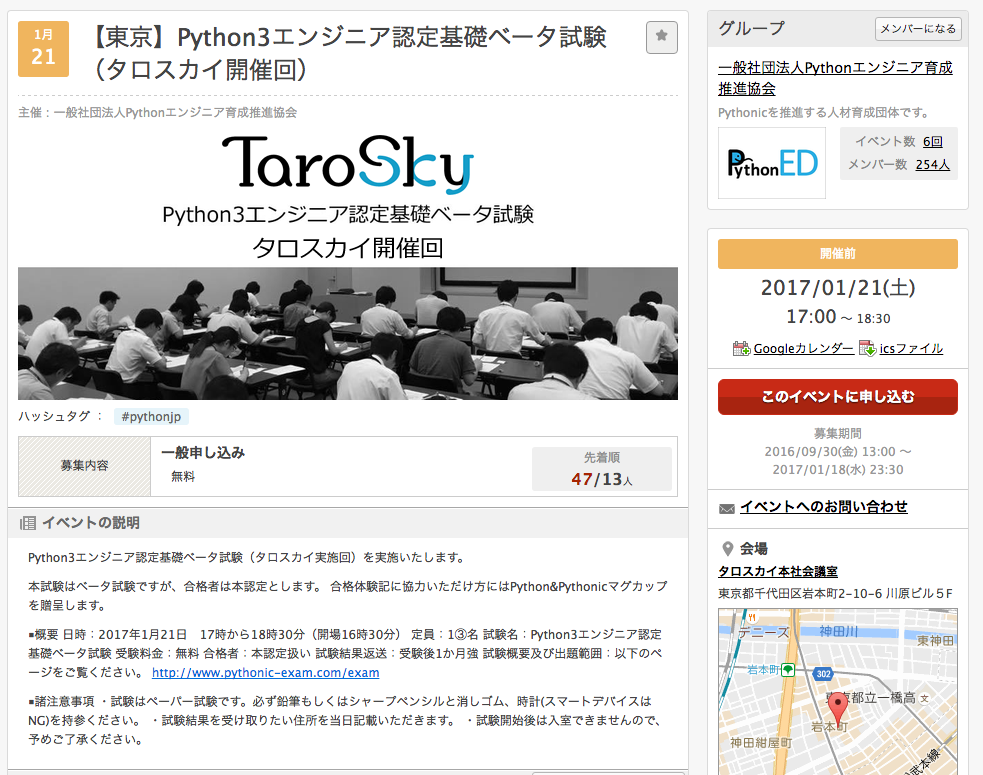The image size is (983, 775).
Task: Click the Iwamotocho station icon on map
Action: [788, 670]
